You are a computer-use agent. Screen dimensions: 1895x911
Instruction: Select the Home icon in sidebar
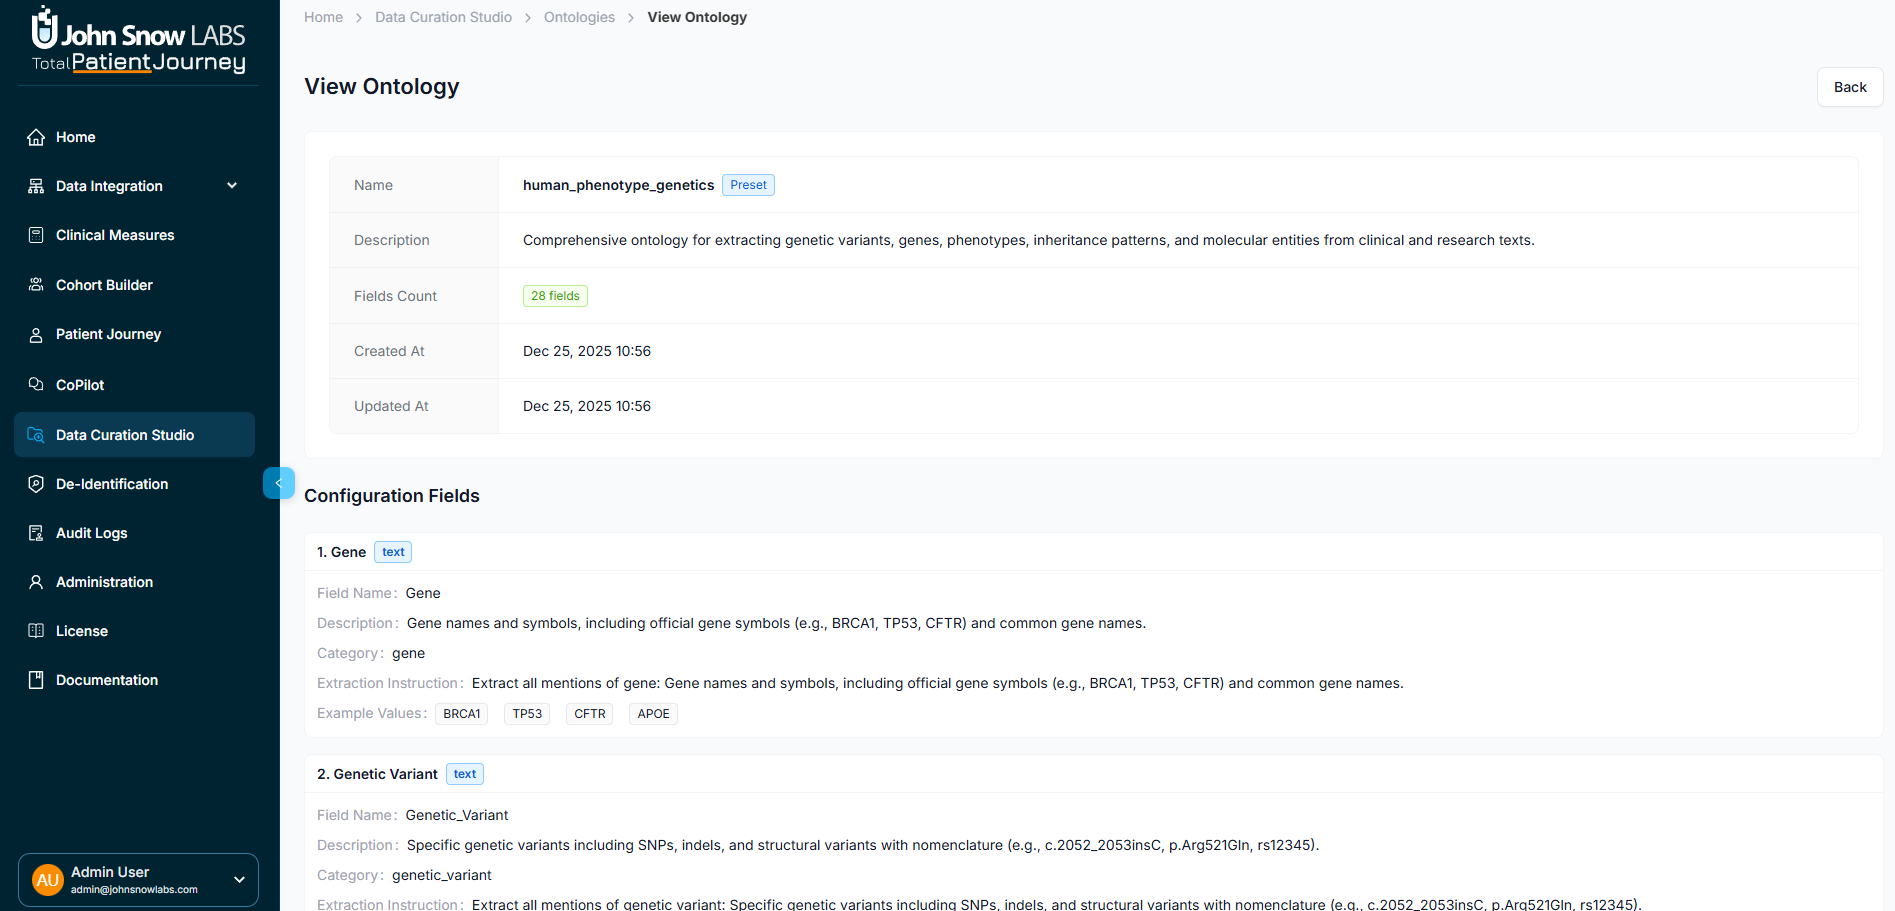click(x=36, y=137)
